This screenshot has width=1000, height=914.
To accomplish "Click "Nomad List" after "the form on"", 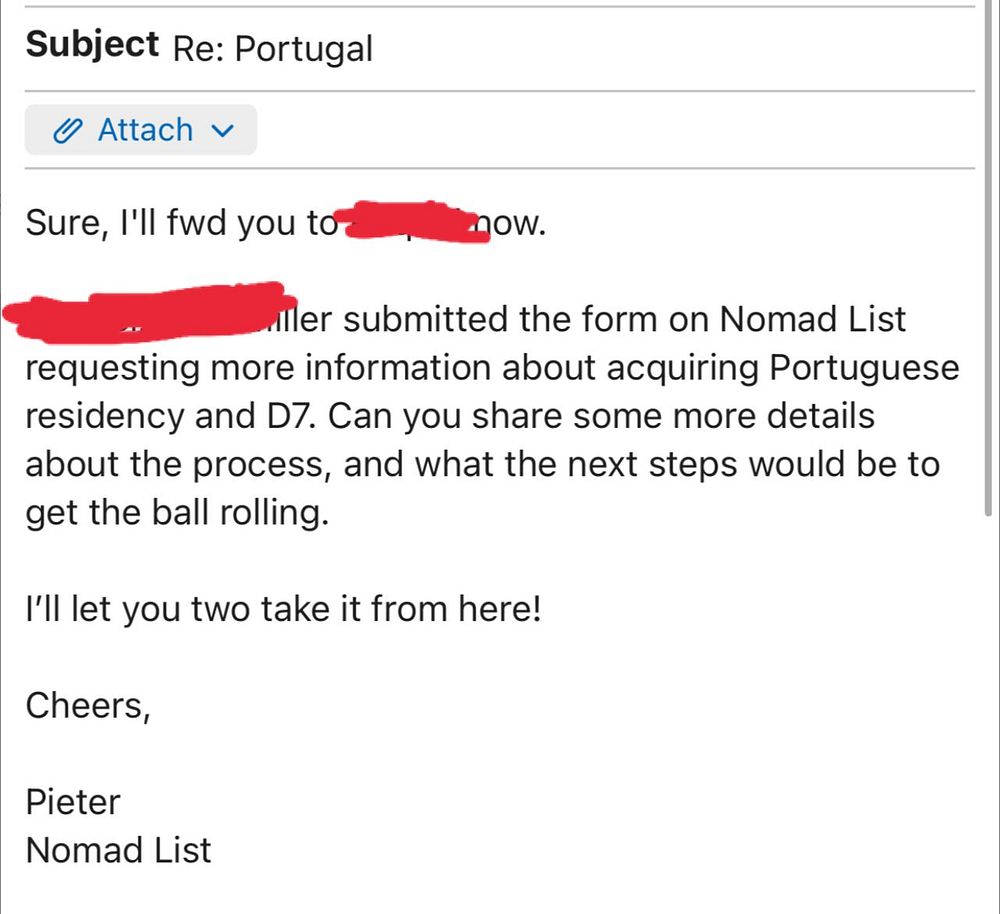I will (x=812, y=320).
